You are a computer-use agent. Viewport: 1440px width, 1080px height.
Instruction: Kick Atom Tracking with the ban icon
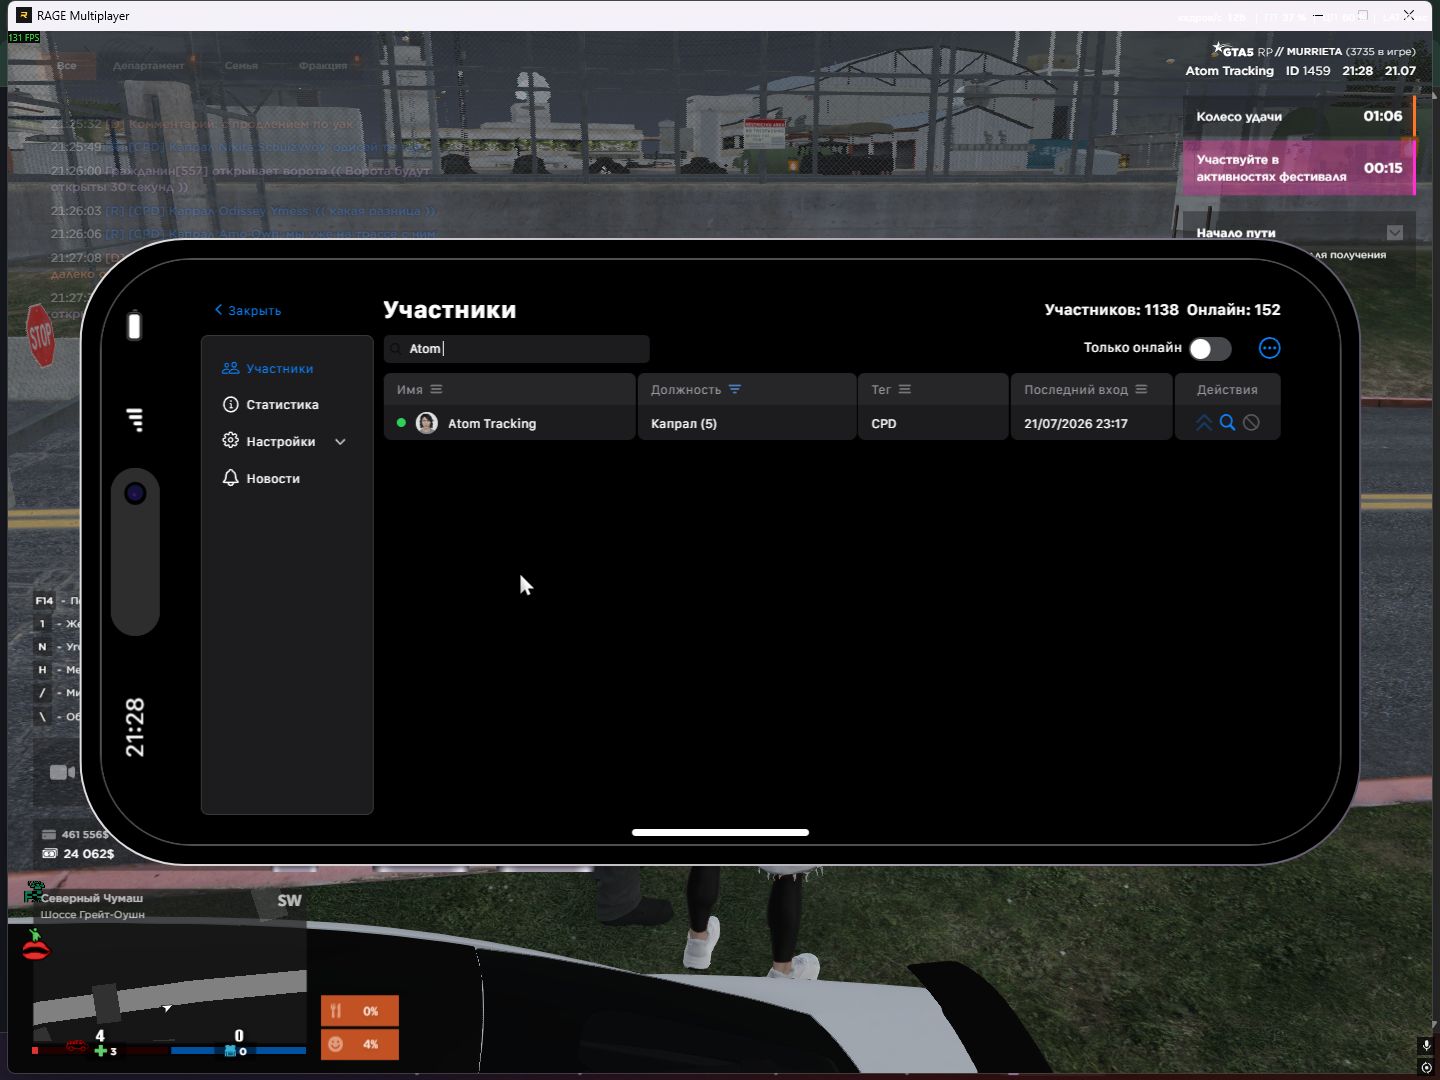tap(1251, 423)
